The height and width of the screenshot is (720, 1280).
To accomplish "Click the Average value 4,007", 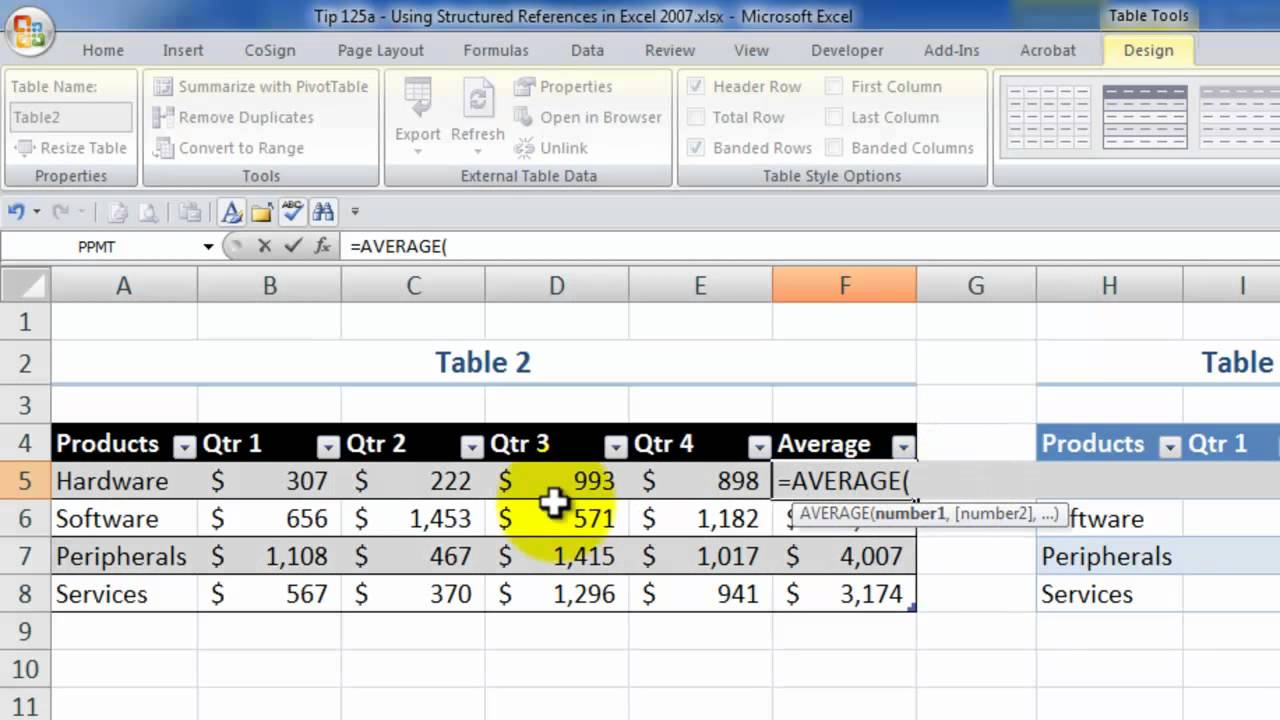I will click(x=844, y=556).
